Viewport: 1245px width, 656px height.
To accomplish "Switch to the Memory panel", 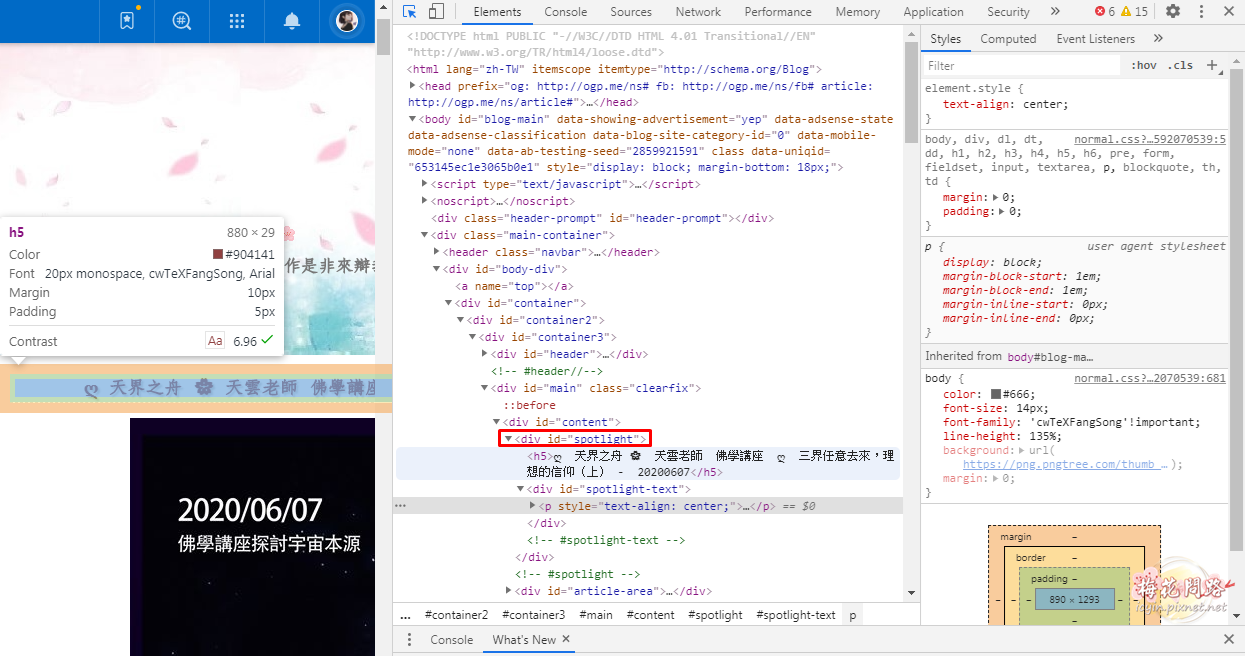I will click(858, 12).
